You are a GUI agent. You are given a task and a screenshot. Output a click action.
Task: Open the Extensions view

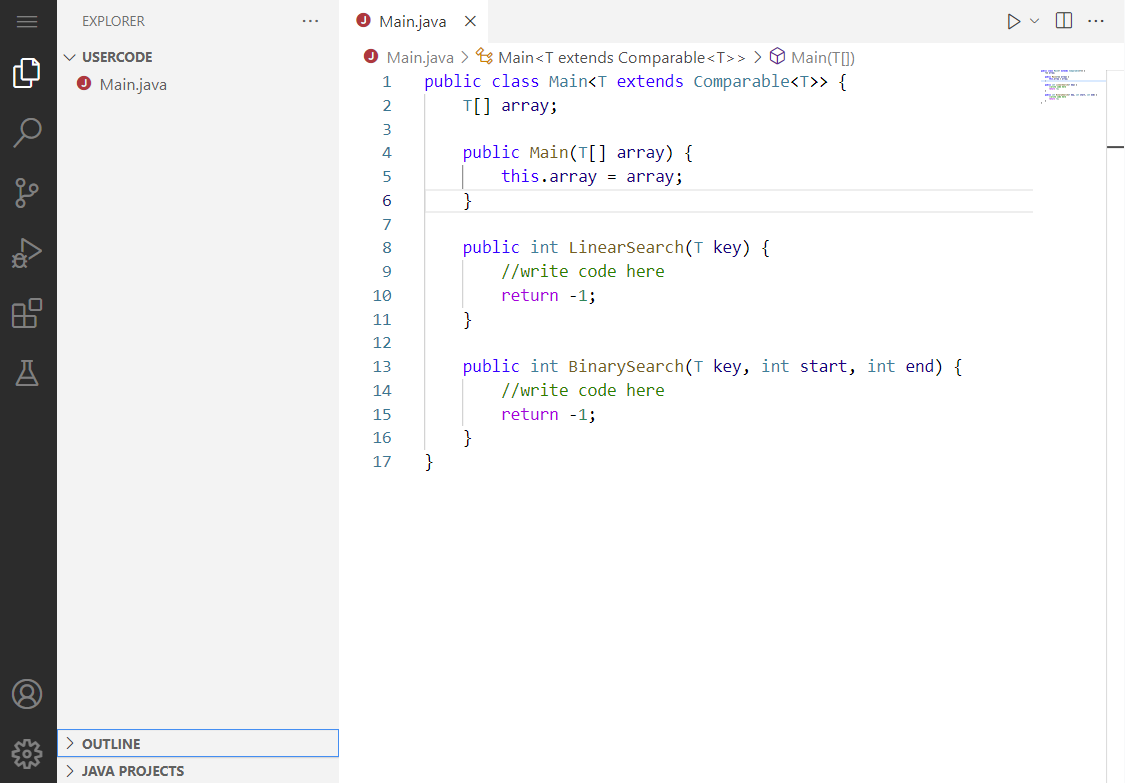(x=27, y=313)
